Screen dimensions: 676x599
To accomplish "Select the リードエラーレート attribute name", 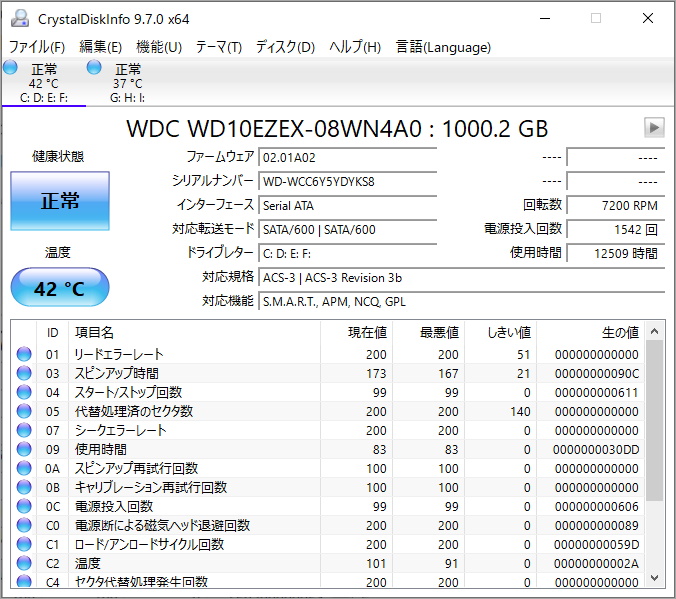I will pyautogui.click(x=119, y=354).
